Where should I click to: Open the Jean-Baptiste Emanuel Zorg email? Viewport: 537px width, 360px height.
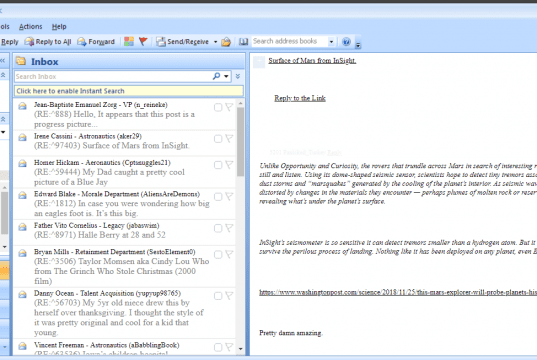click(124, 114)
